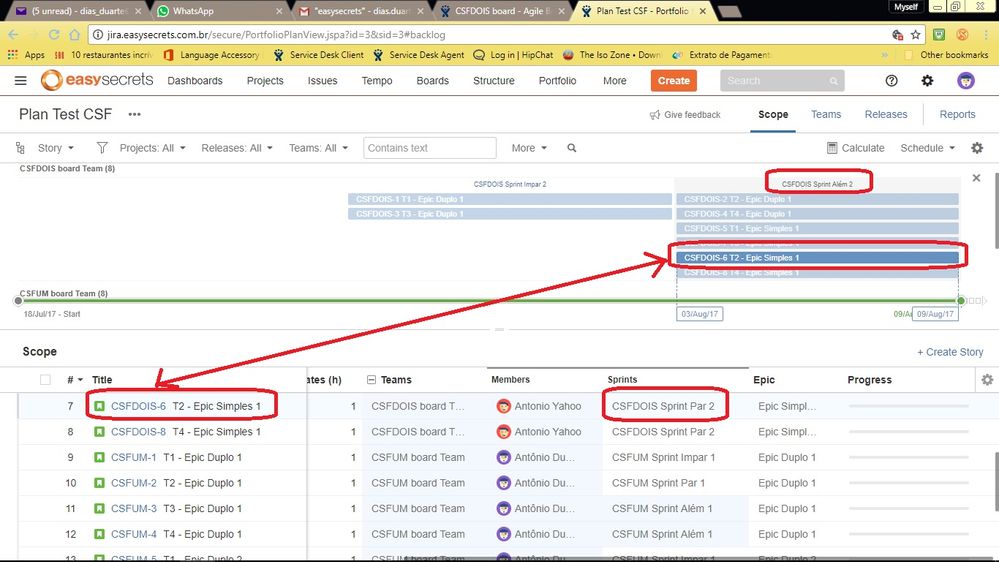Bookmark this page with star icon
This screenshot has width=999, height=562.
pos(916,34)
